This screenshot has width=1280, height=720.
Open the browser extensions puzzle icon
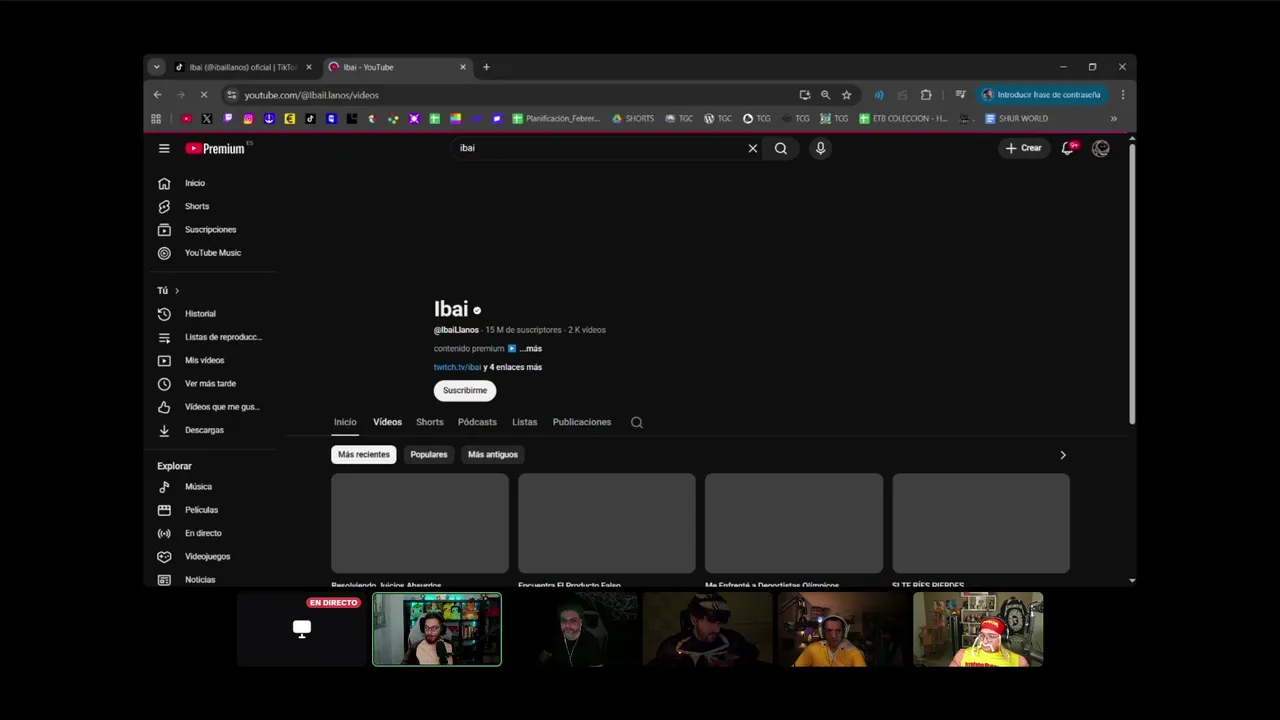tap(926, 95)
